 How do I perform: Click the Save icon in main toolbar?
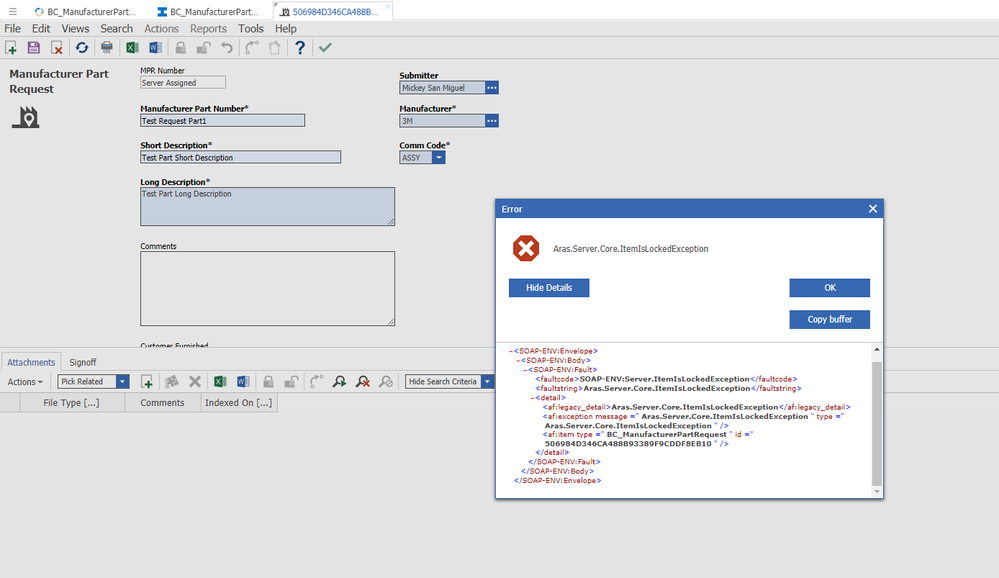(34, 48)
